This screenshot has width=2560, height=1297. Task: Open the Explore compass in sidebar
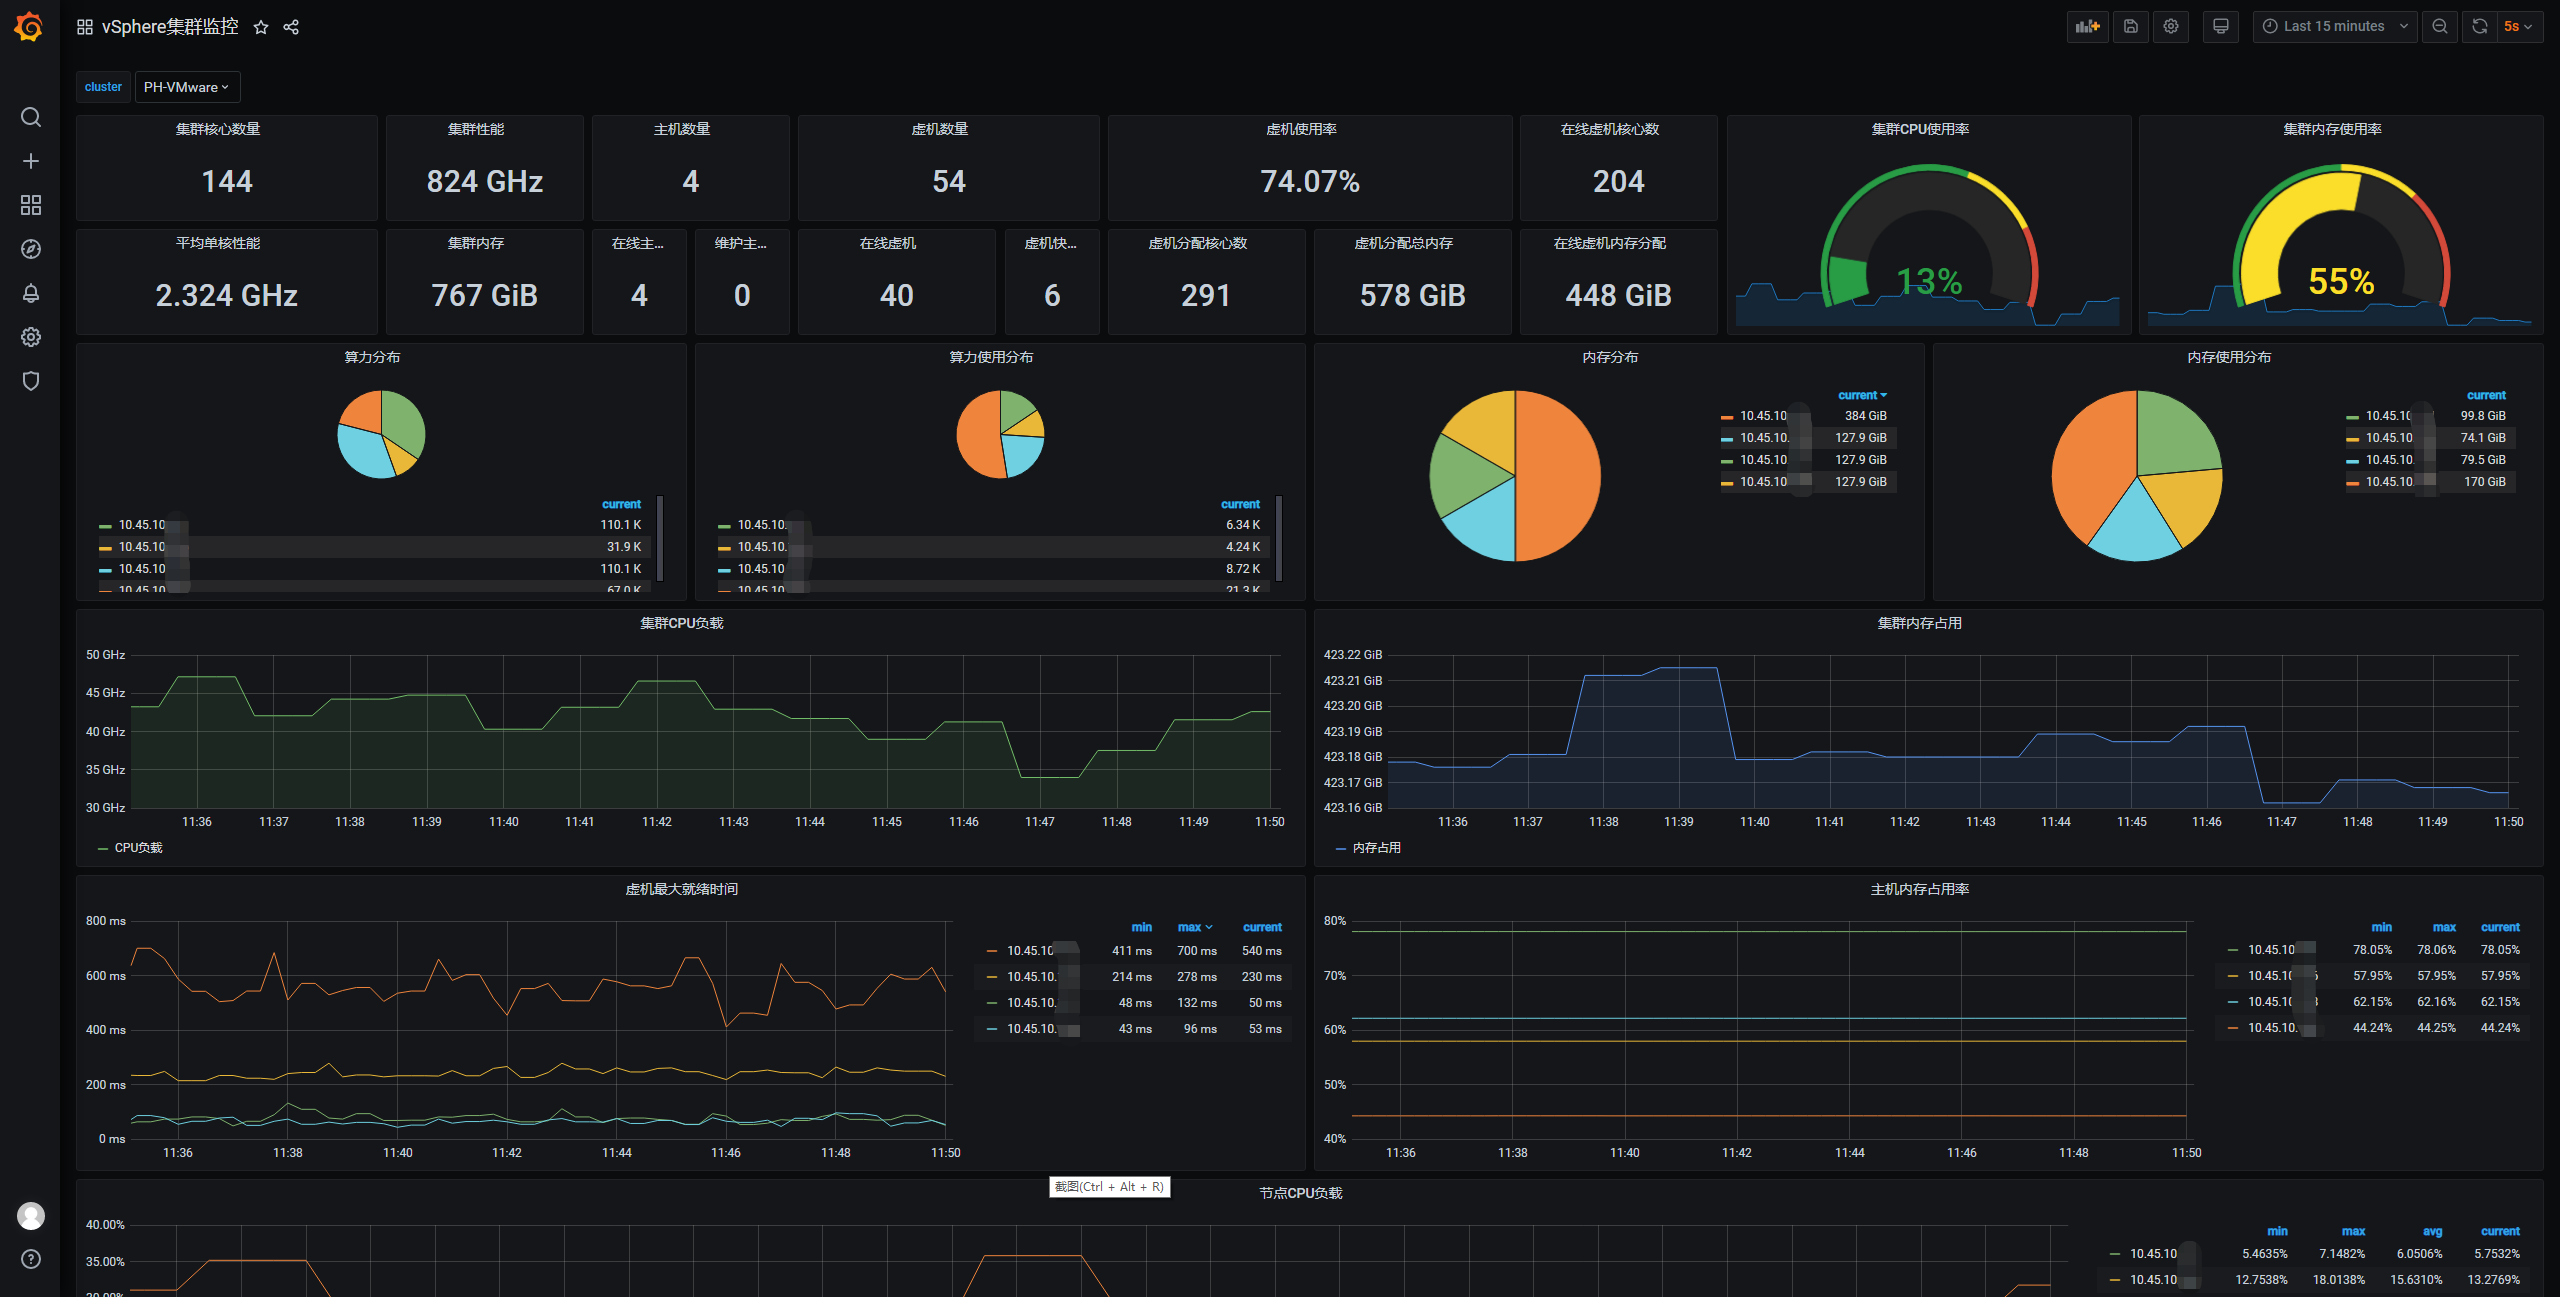click(31, 249)
